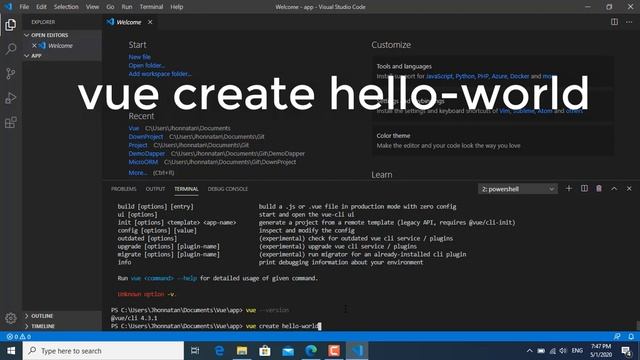Screen dimensions: 640x360
Task: Close Welcome in Open Editors list
Action: 34,45
